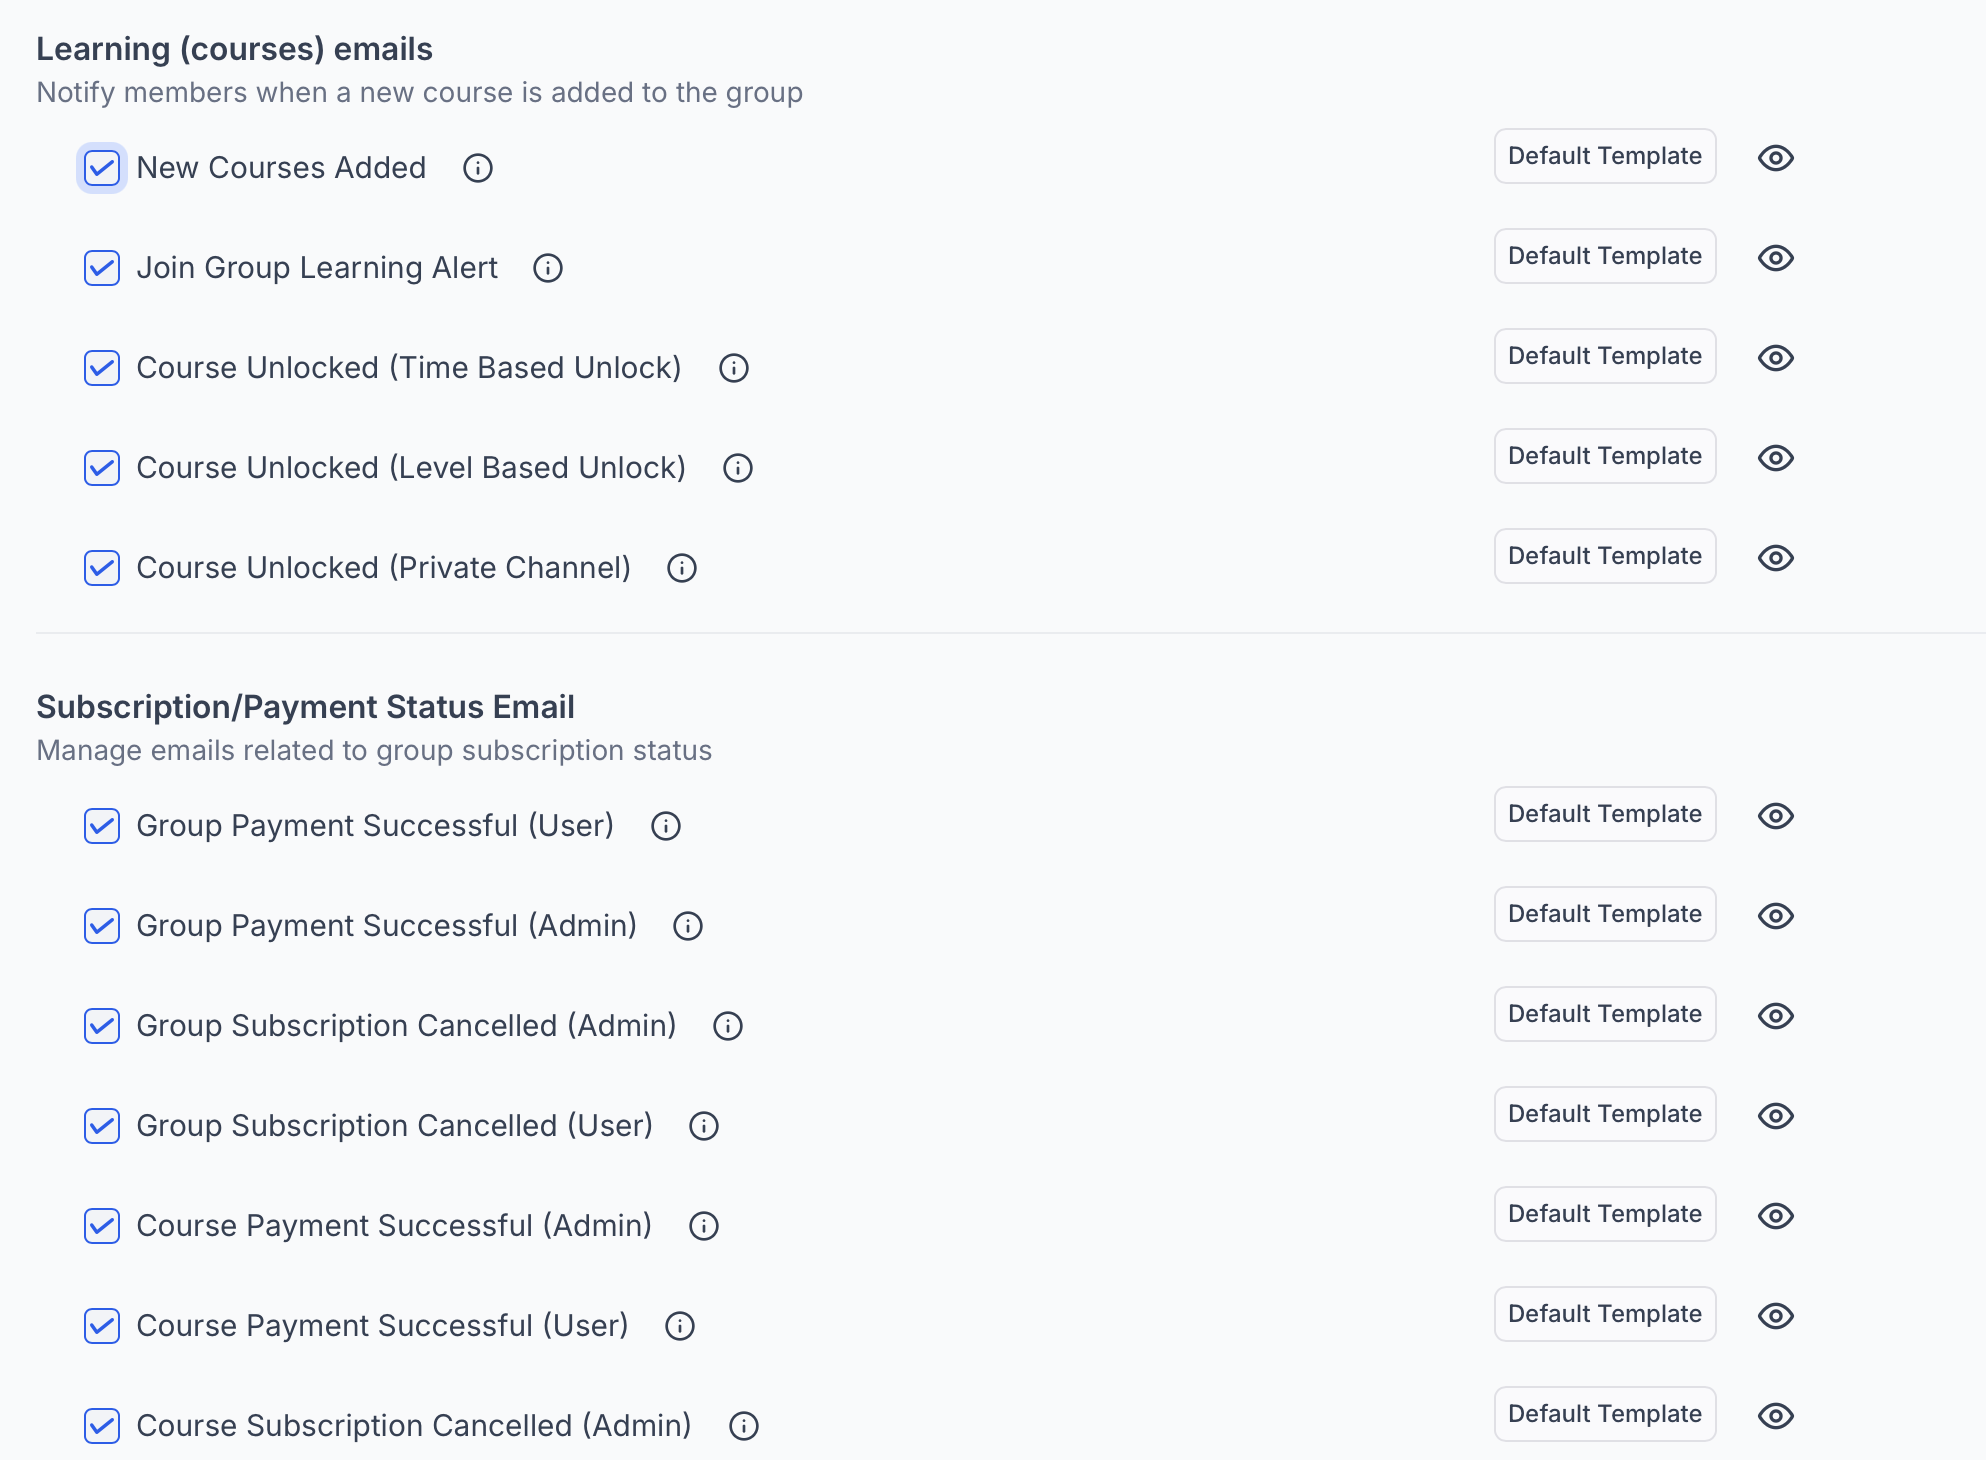Open Default Template for Course Payment Successful (Admin)
Image resolution: width=1986 pixels, height=1460 pixels.
(1605, 1214)
